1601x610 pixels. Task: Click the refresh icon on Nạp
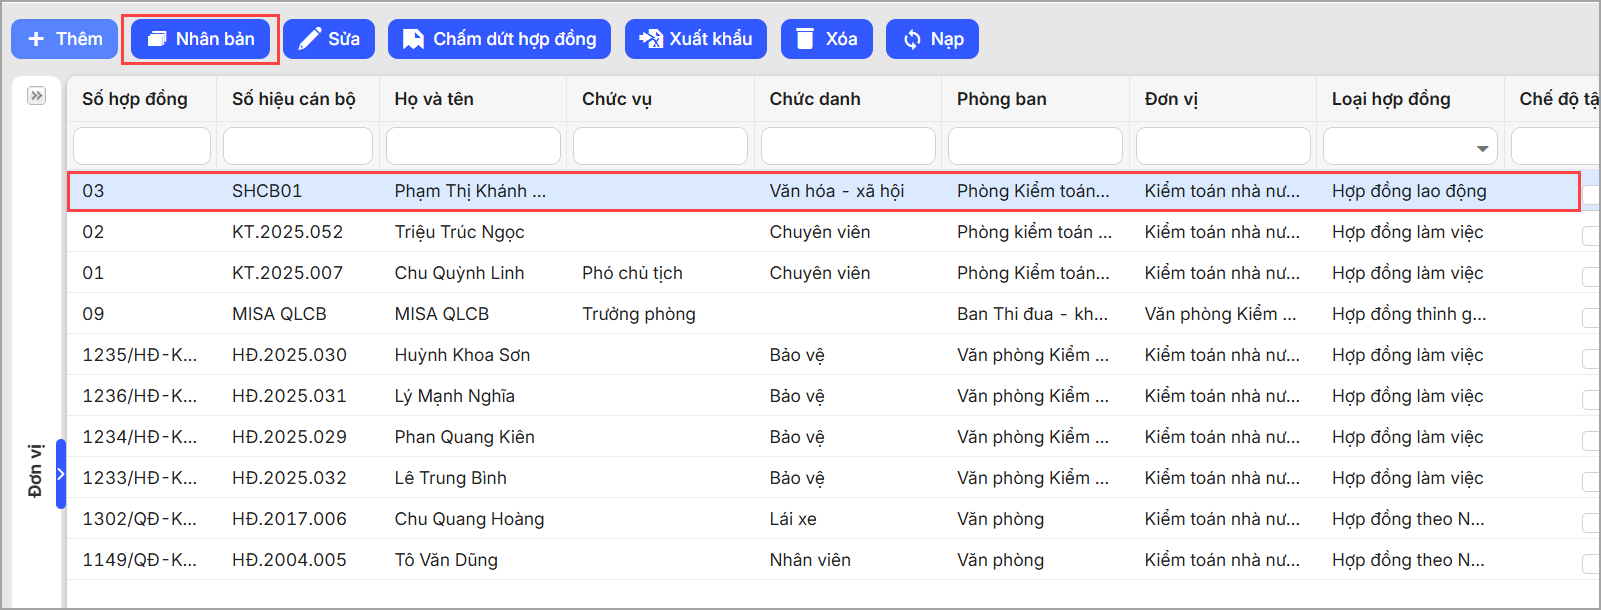[x=912, y=39]
